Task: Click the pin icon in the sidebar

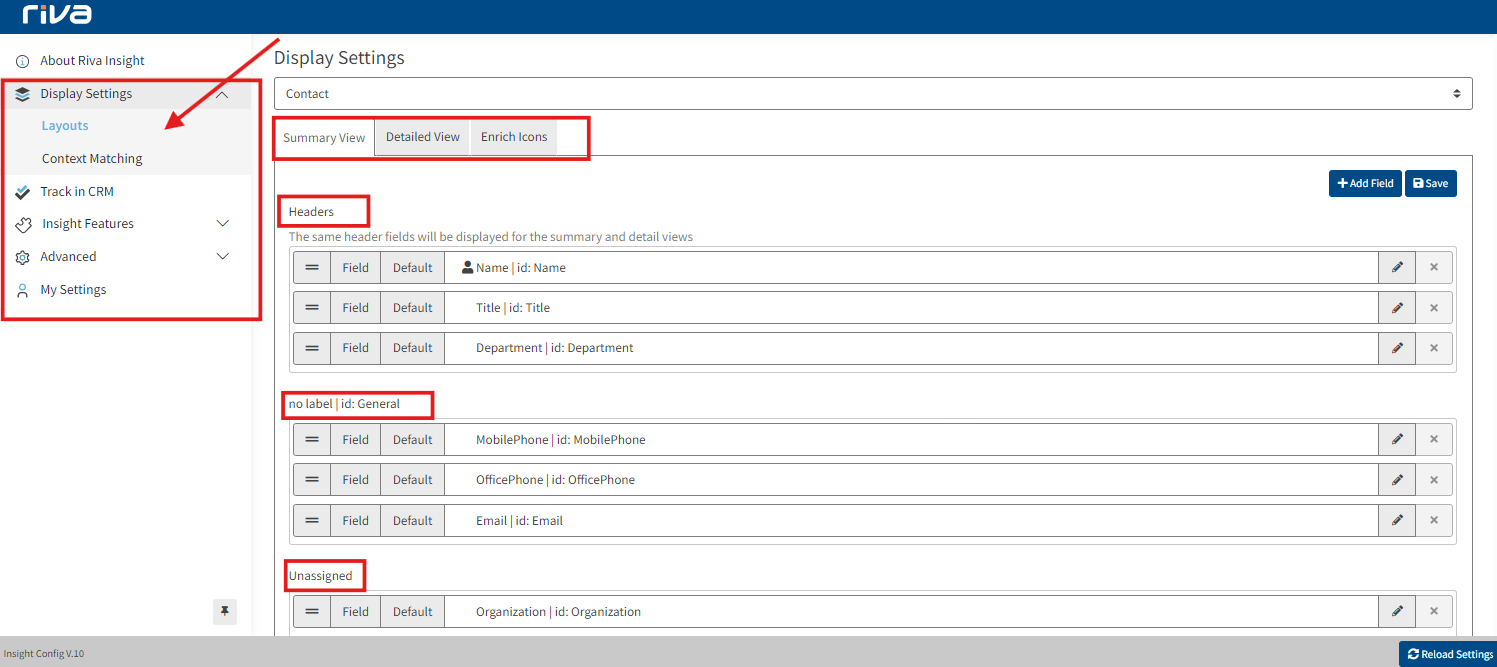Action: point(225,611)
